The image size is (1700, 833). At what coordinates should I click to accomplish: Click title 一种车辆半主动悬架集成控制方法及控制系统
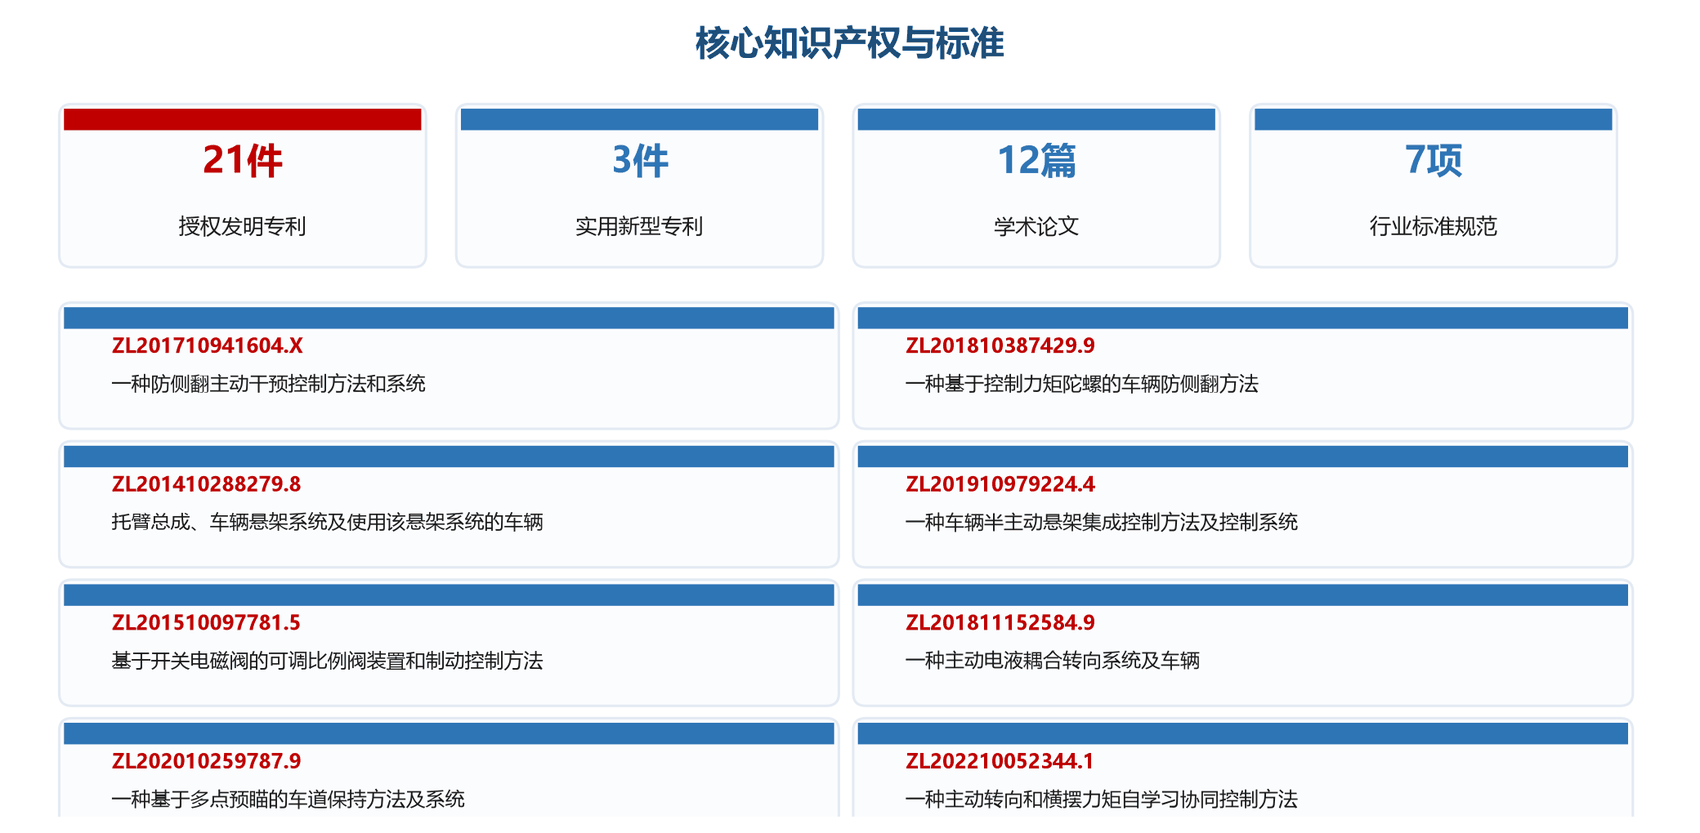[1101, 522]
